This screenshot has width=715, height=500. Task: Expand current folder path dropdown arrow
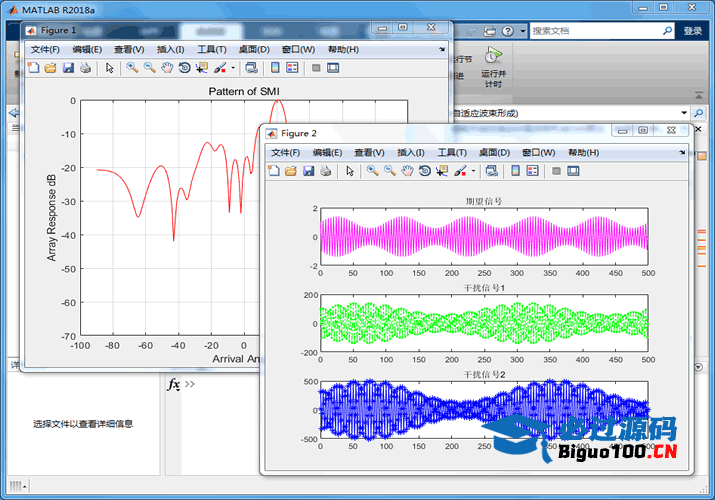click(684, 113)
